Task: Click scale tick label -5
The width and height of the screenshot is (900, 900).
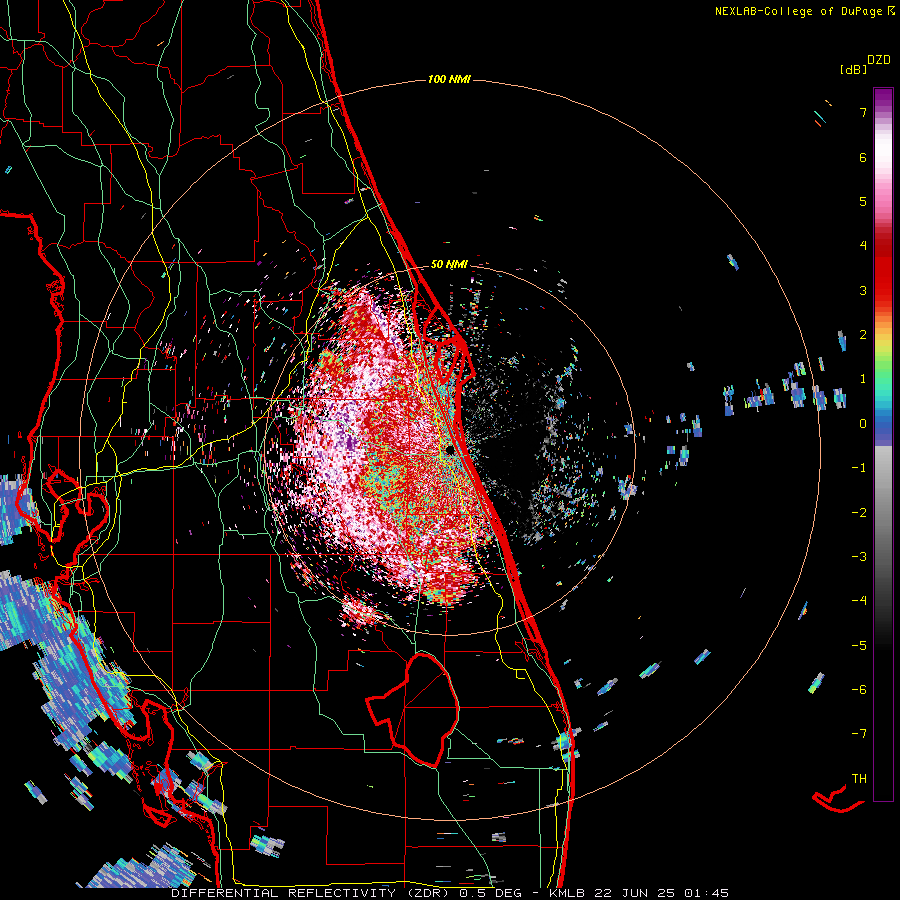Action: (859, 646)
